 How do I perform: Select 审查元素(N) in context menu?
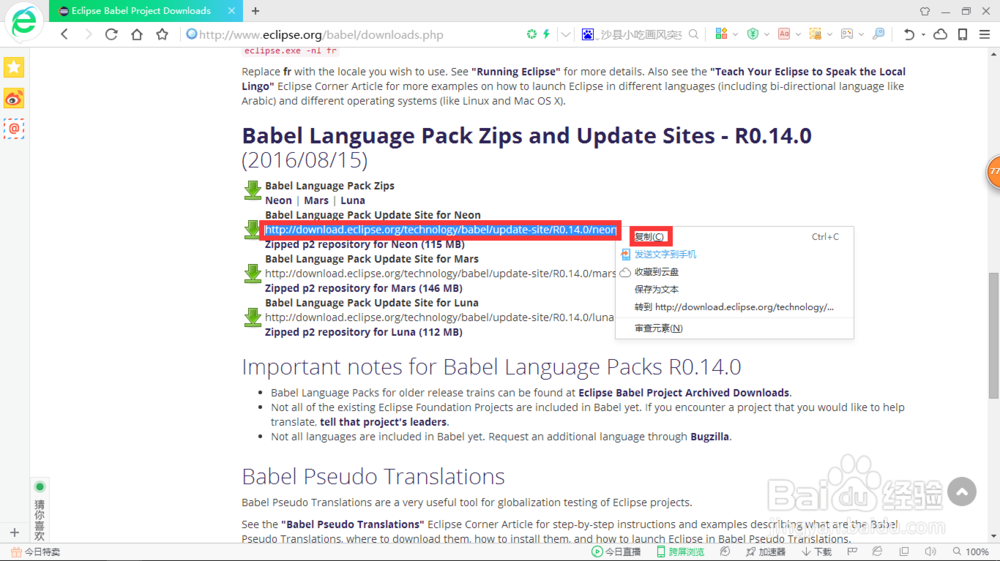click(735, 328)
